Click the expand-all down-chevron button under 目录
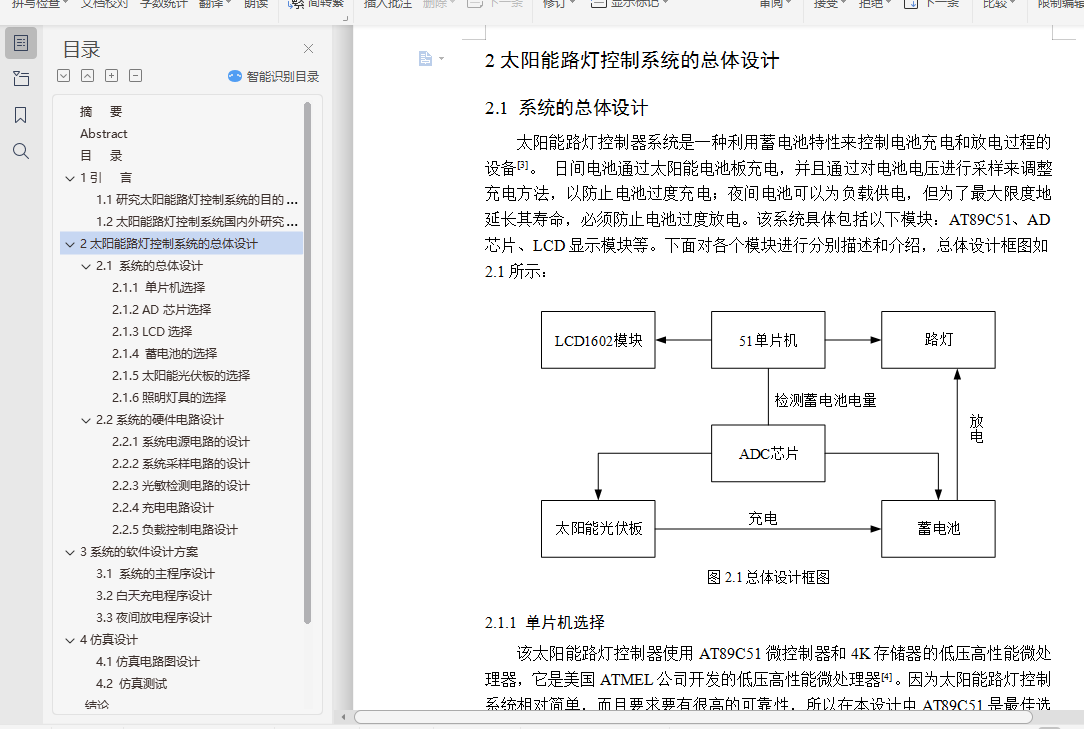This screenshot has height=729, width=1084. (x=64, y=76)
